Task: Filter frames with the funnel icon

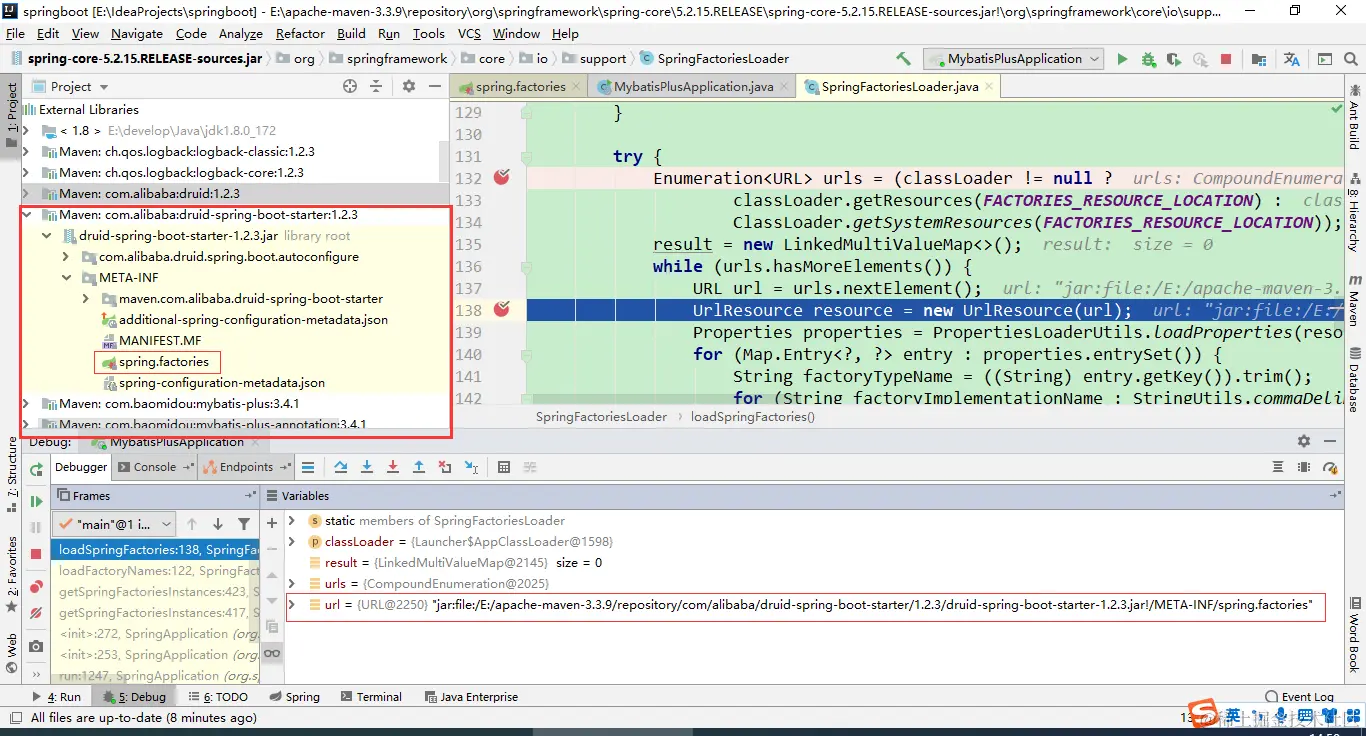Action: click(244, 523)
